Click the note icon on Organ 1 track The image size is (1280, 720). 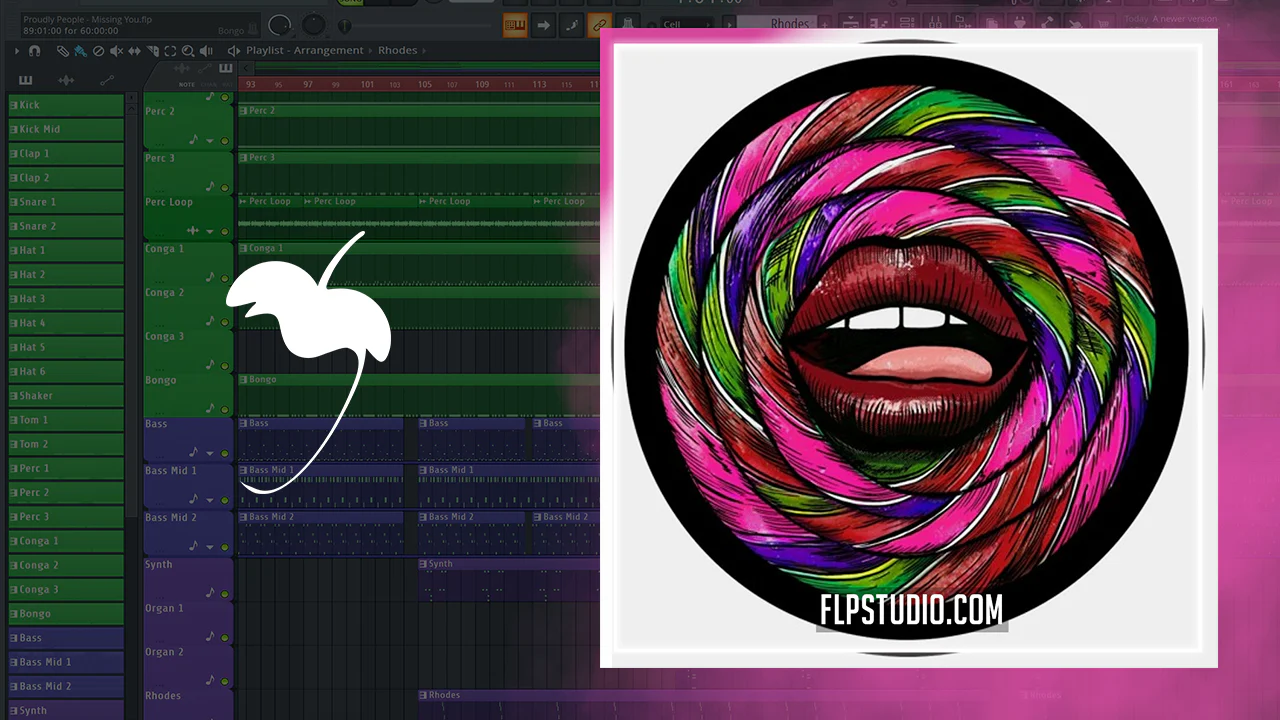(x=210, y=637)
